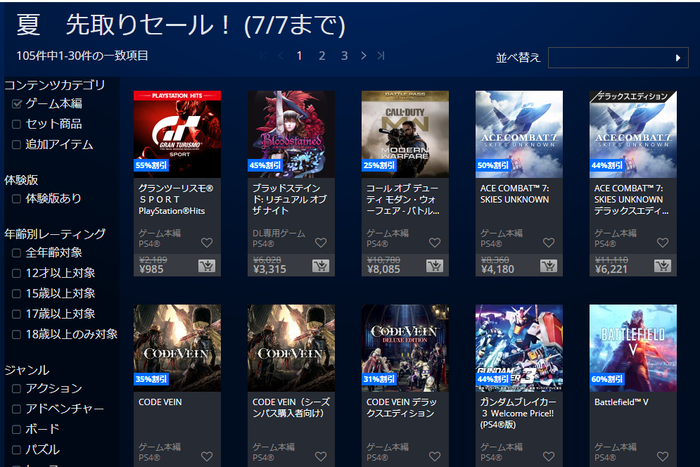Check the 体験版あり filter

coord(17,199)
